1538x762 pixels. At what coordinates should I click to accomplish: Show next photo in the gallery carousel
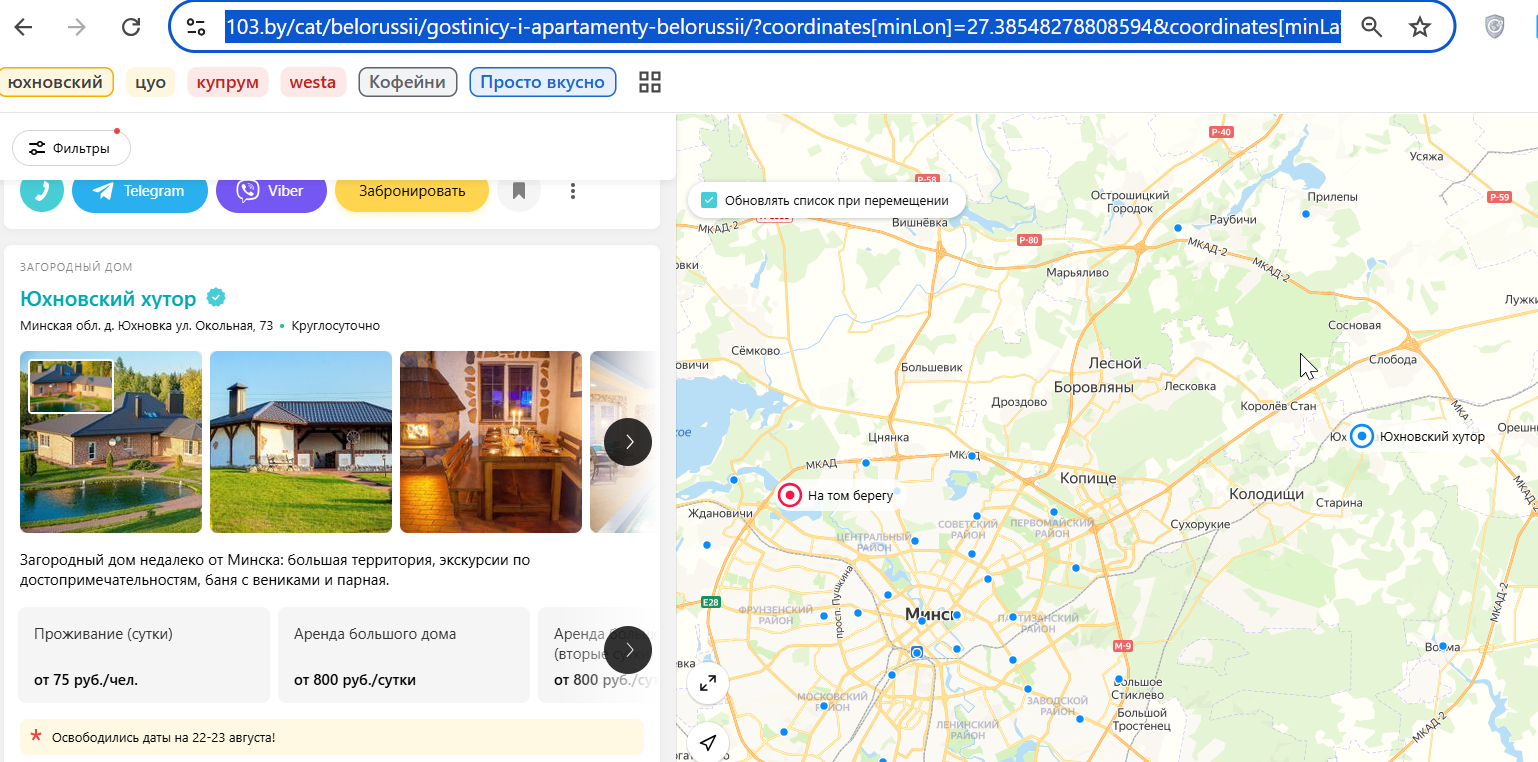pos(628,441)
